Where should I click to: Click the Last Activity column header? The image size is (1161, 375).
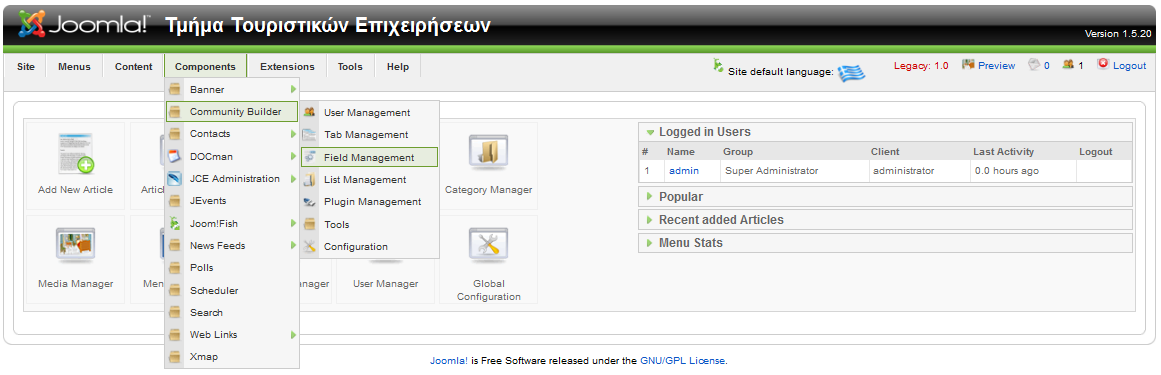pos(1003,151)
